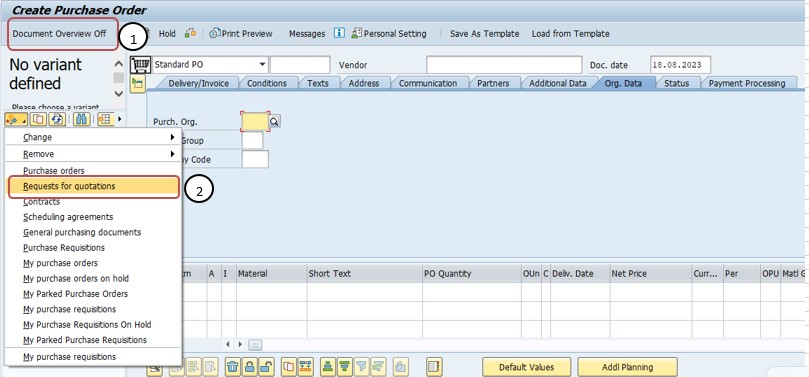Click down arrow on variant panel scrollbar
Screen dimensions: 809x377
[119, 94]
